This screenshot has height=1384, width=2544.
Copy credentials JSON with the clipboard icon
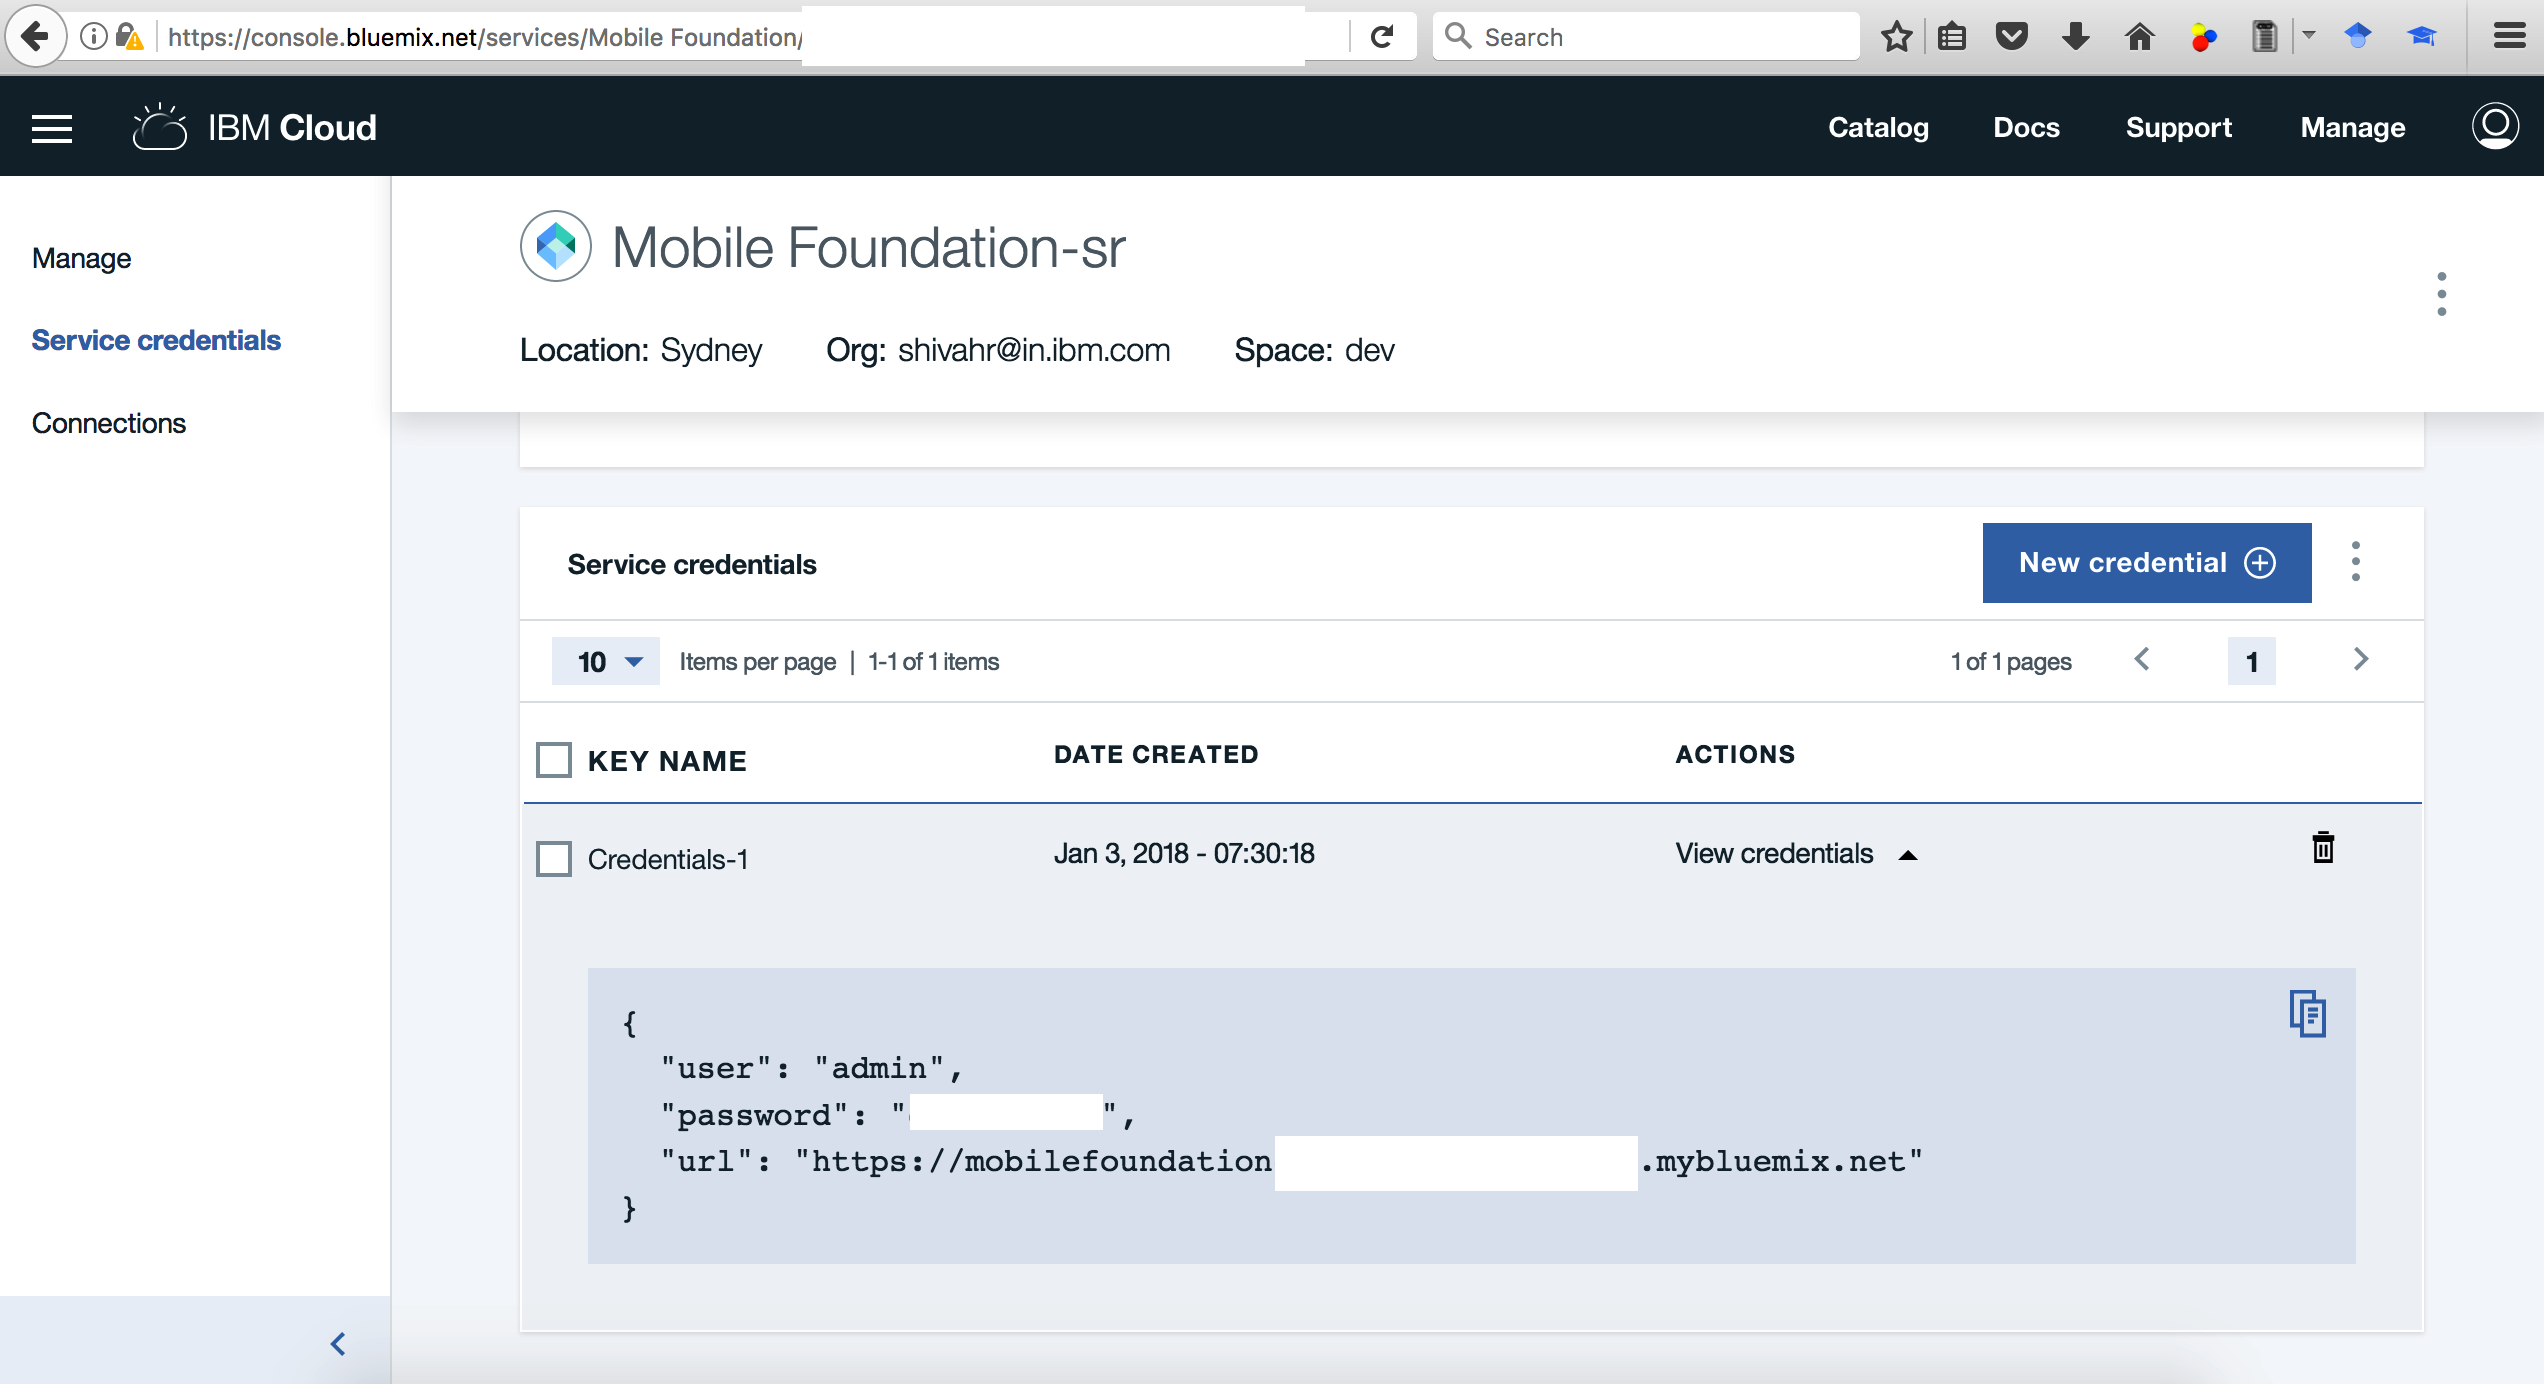point(2307,1014)
